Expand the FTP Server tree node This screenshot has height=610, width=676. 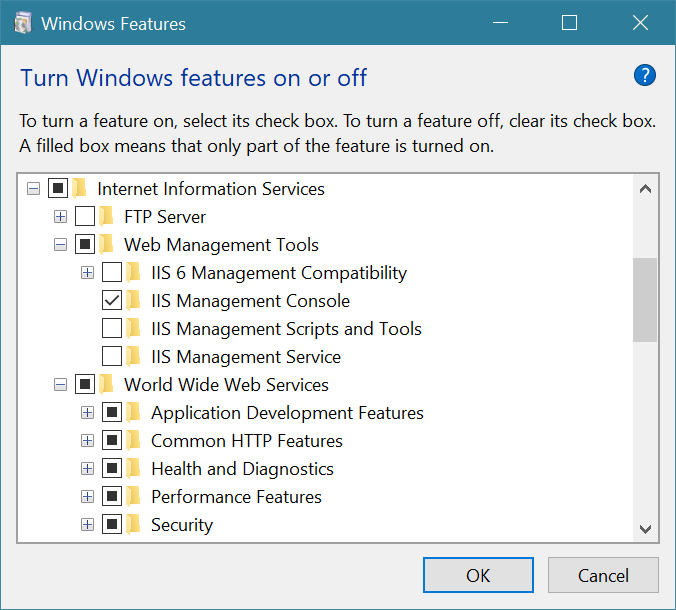(x=61, y=217)
